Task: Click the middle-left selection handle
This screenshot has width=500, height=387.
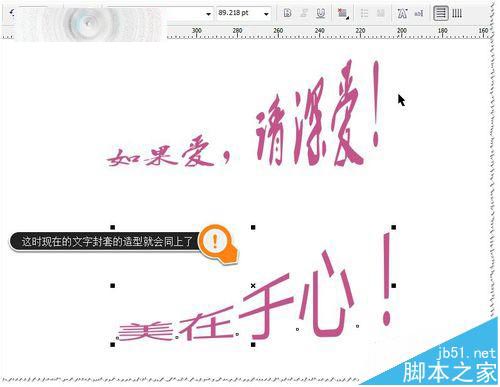Action: [113, 286]
